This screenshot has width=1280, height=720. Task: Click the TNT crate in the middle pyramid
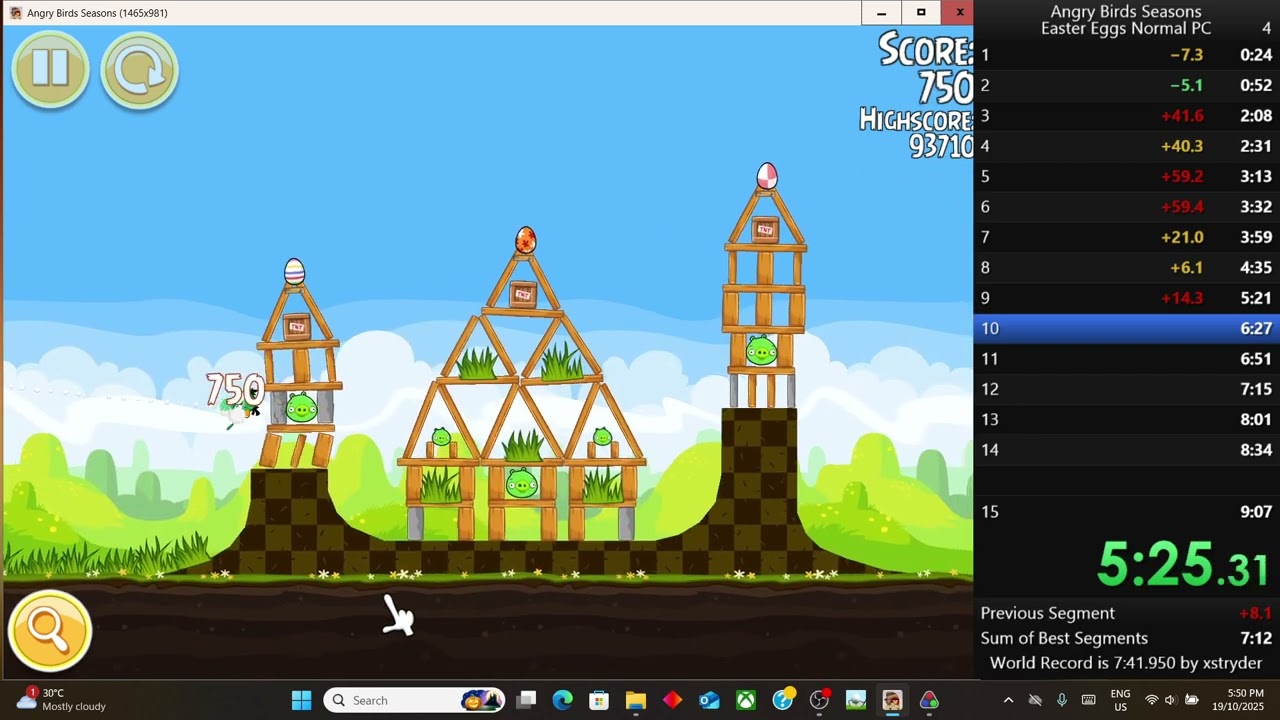[x=522, y=294]
